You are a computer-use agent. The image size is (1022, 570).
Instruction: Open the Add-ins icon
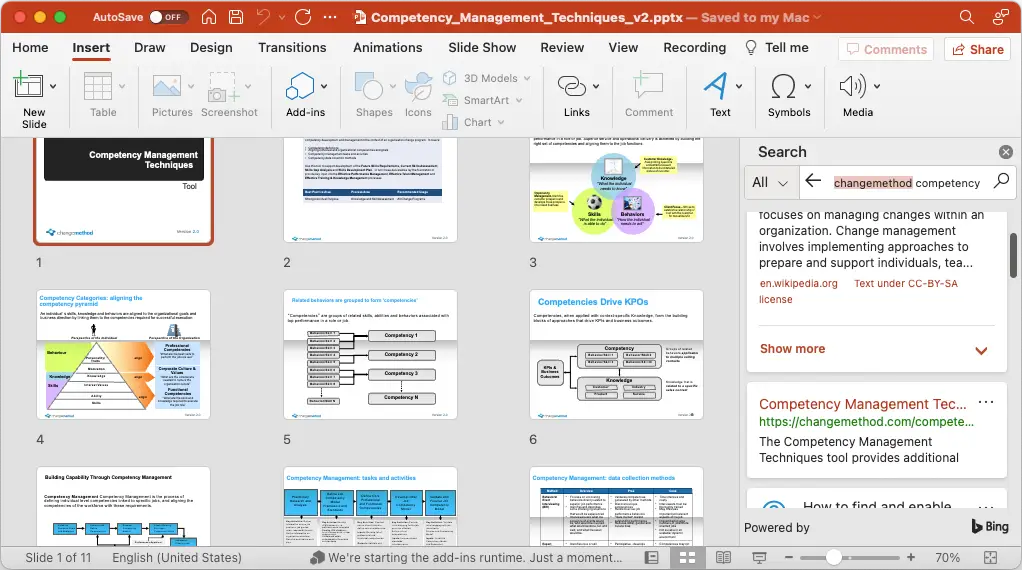tap(300, 86)
